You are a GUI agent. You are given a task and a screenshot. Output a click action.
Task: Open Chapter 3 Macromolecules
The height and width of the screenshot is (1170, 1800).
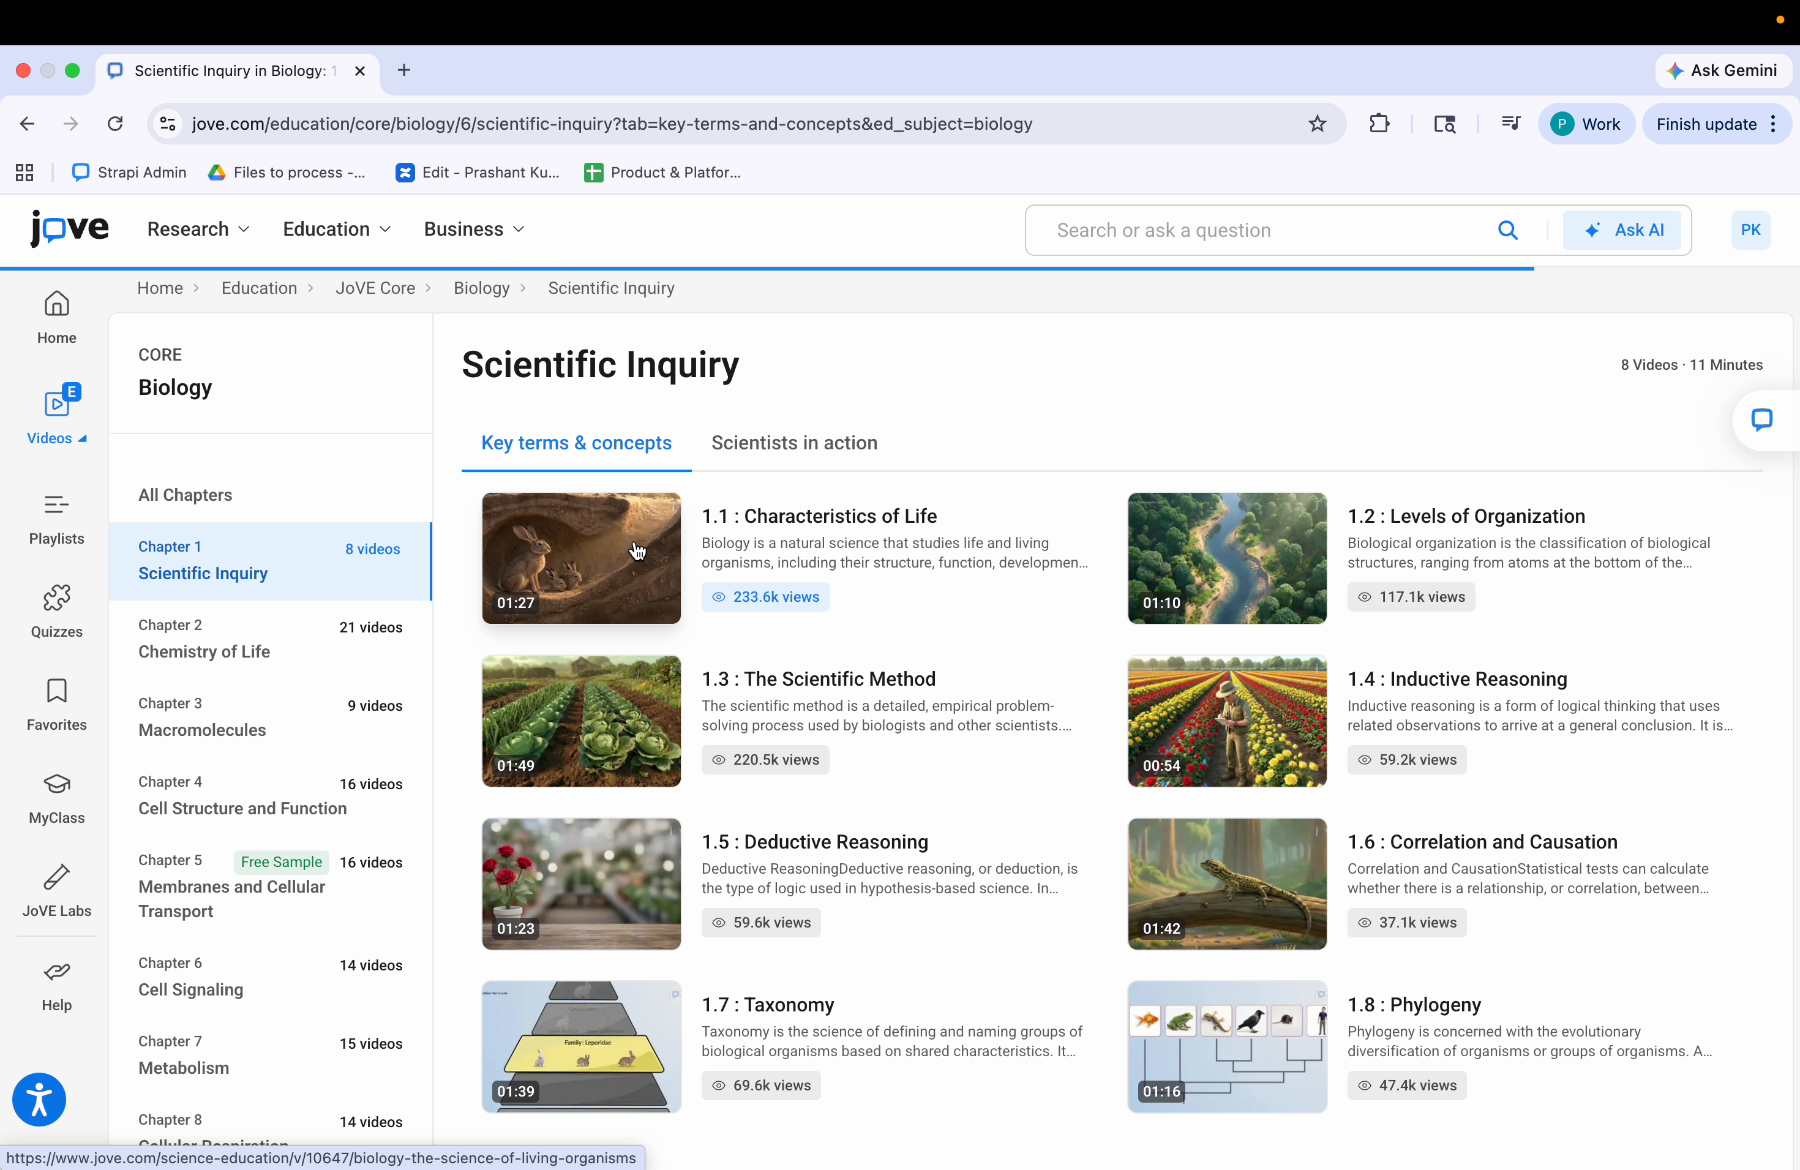pyautogui.click(x=270, y=717)
